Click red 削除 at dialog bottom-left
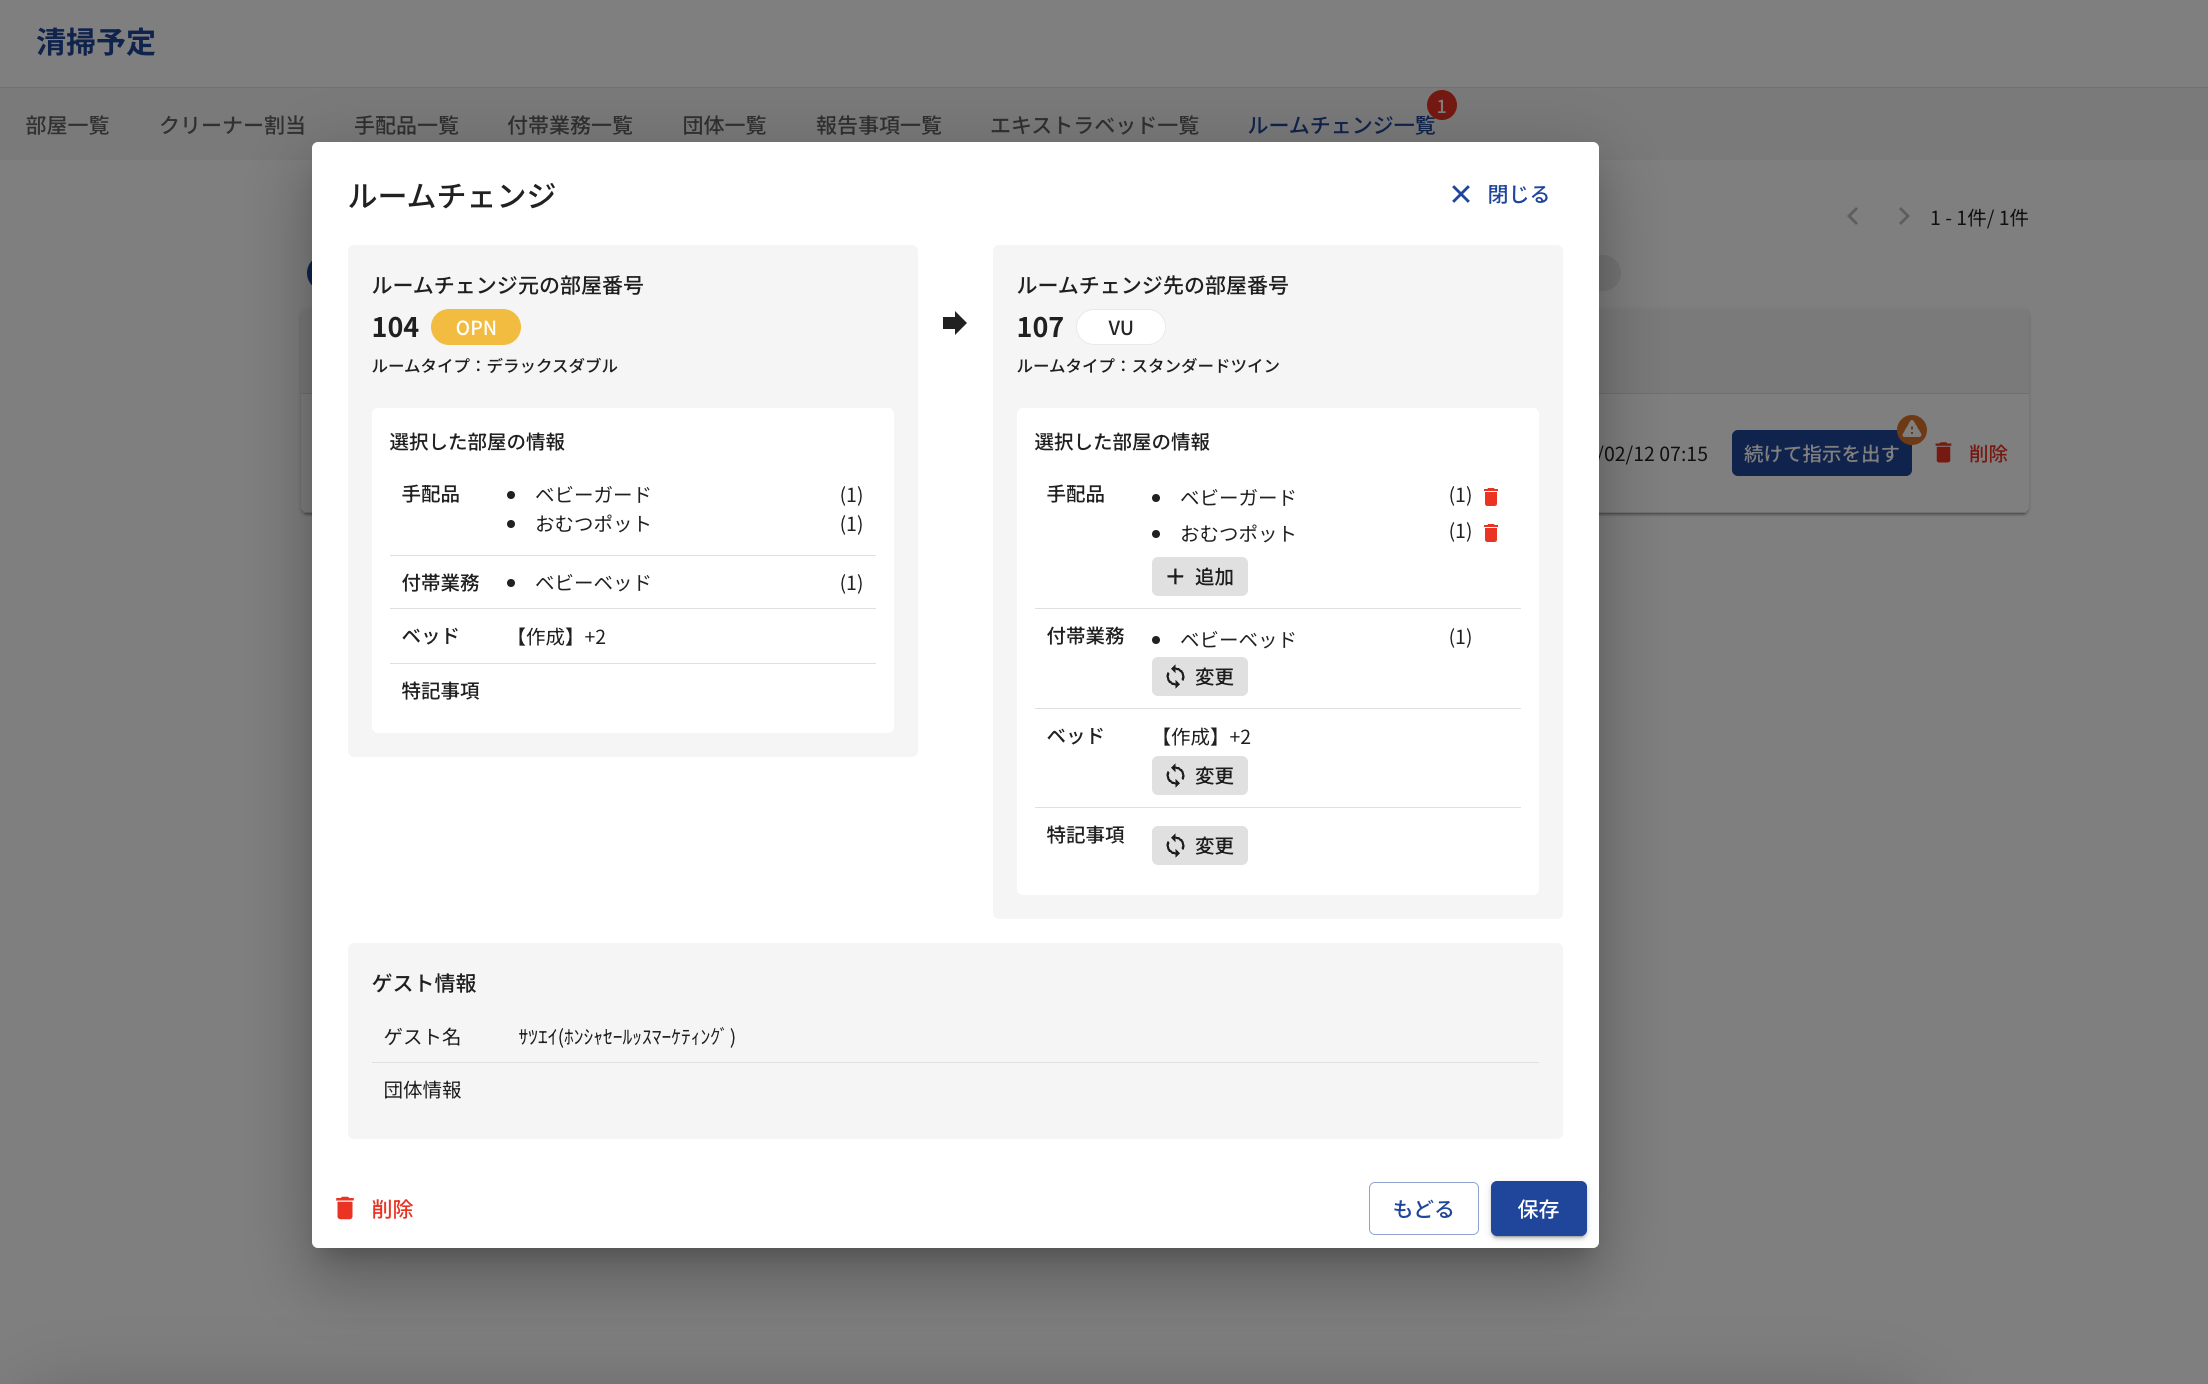 [375, 1209]
